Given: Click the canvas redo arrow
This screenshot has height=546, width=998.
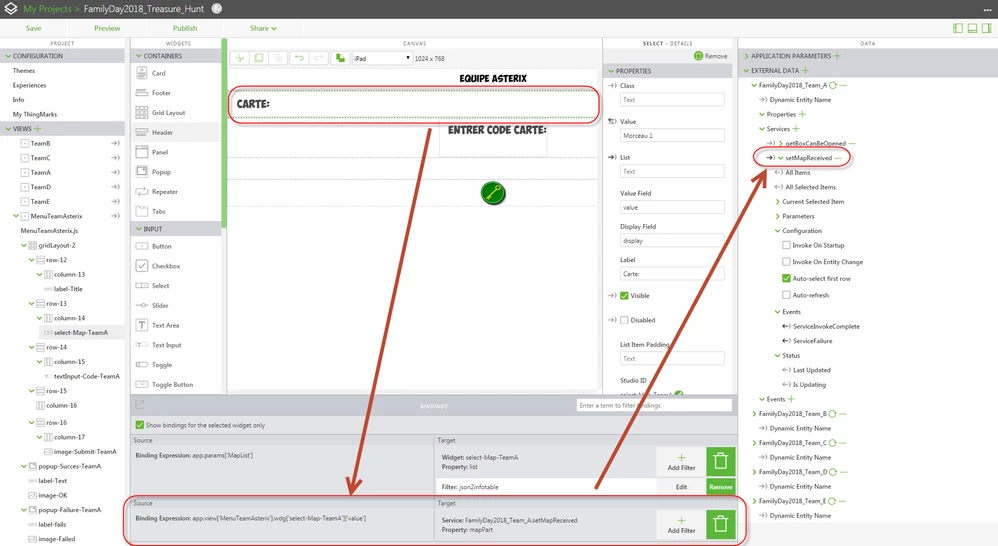Looking at the screenshot, I should 318,58.
